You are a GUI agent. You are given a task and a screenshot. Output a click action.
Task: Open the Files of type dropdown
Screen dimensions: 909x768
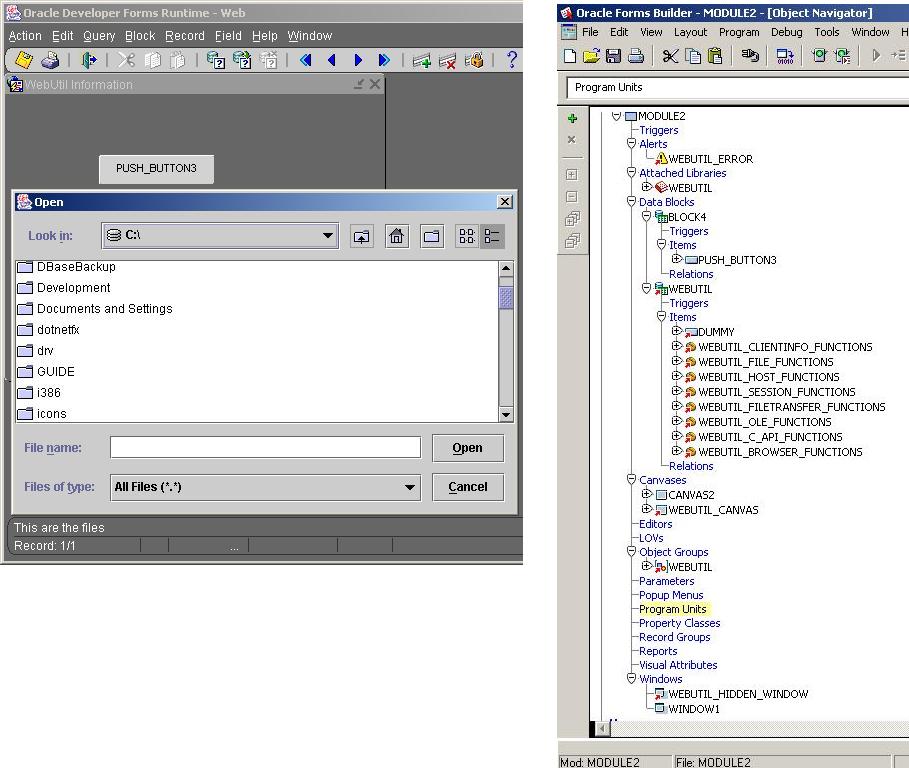[x=410, y=487]
